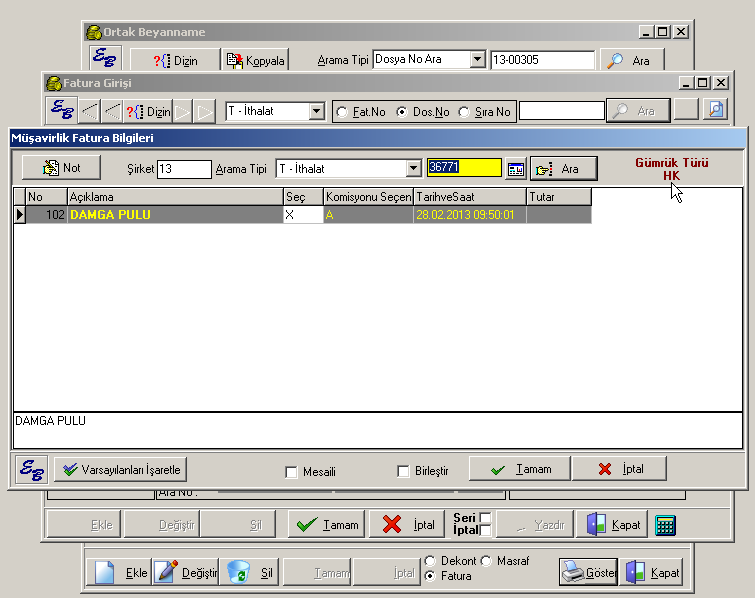Viewport: 755px width, 598px height.
Task: Click the Kopyala button in Ortak Beyanname
Action: tap(256, 61)
